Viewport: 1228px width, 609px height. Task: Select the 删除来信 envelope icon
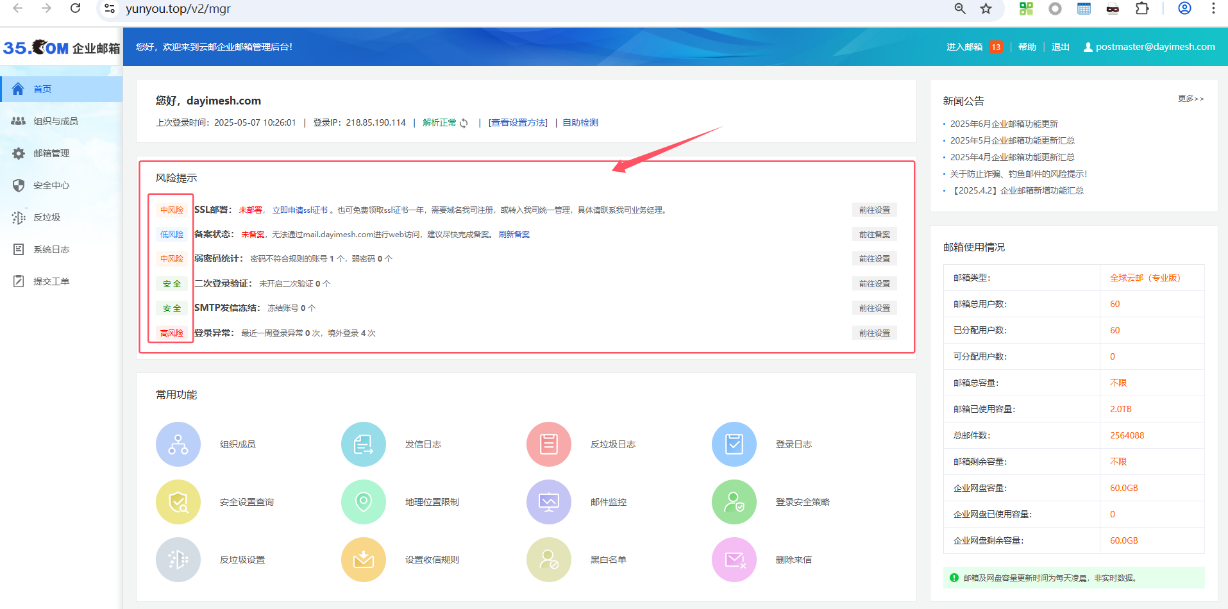733,560
